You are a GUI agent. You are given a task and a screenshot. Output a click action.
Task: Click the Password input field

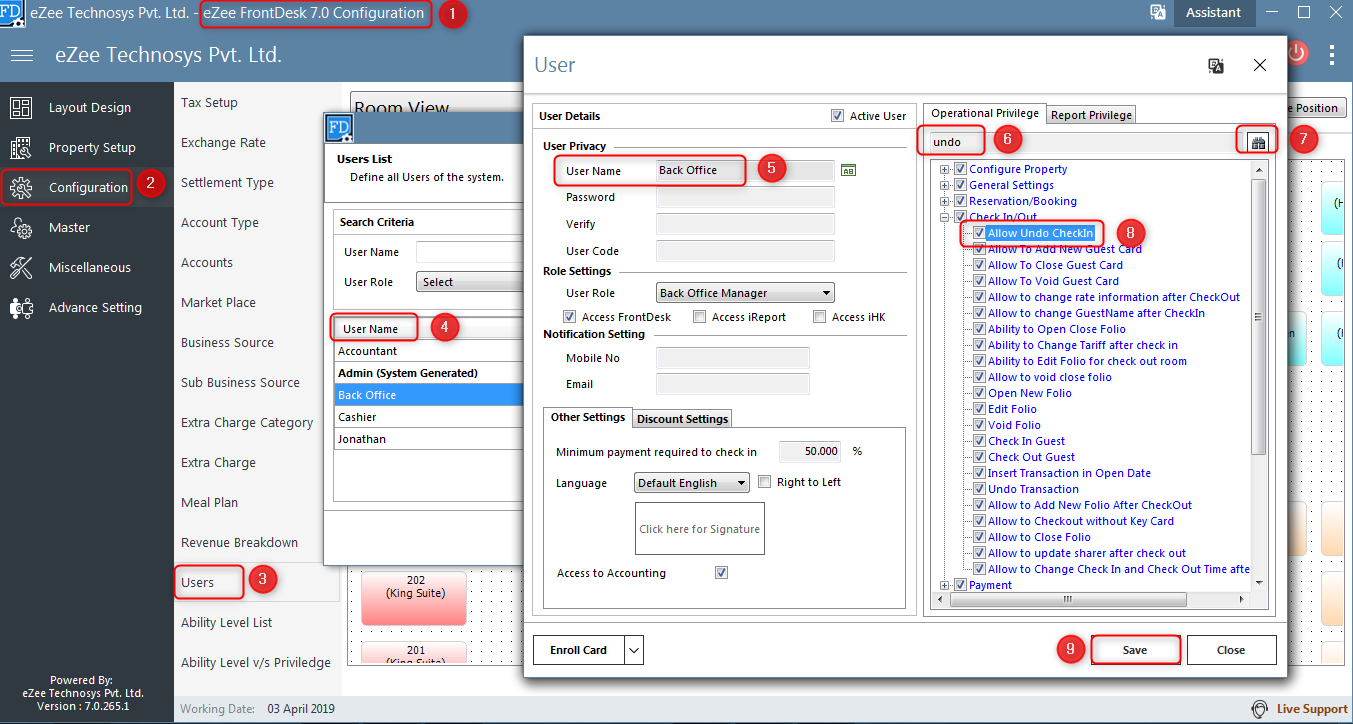coord(745,197)
